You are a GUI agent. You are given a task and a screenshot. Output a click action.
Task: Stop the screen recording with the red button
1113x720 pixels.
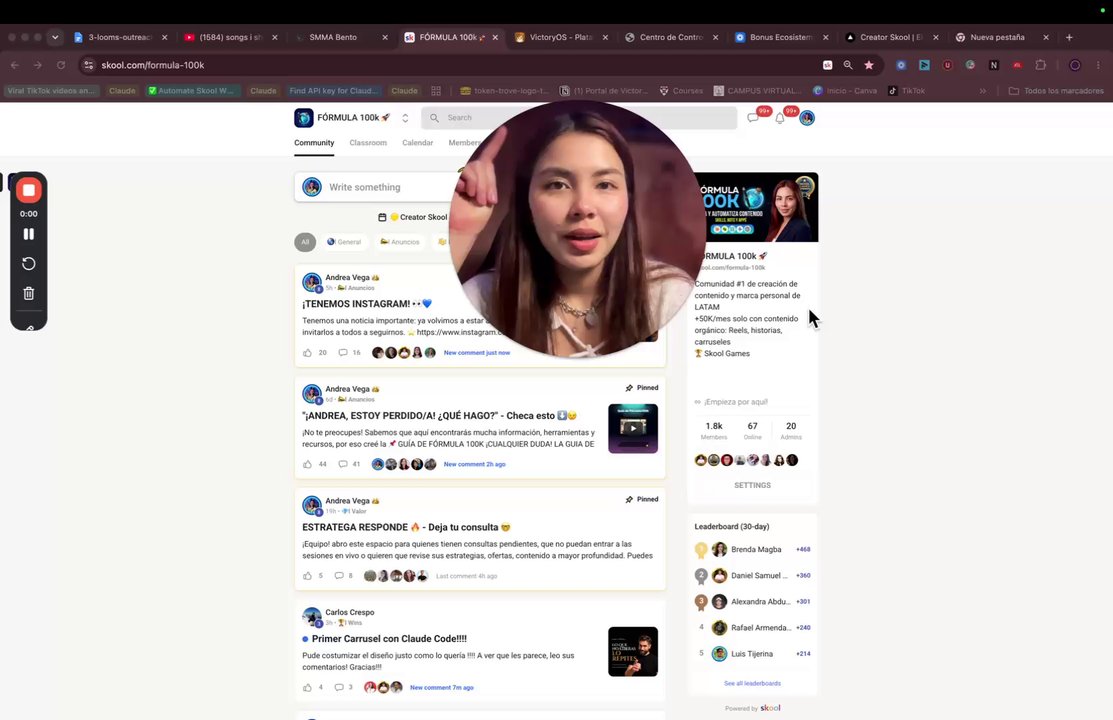(28, 190)
